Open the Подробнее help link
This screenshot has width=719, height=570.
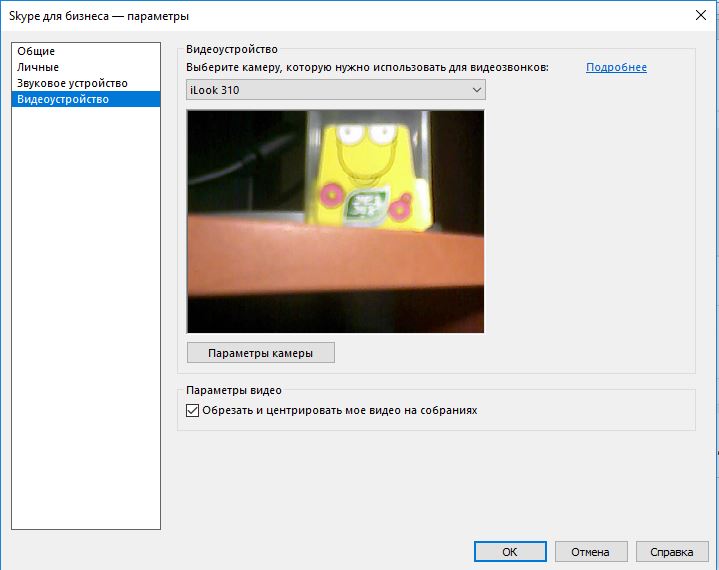[x=616, y=67]
